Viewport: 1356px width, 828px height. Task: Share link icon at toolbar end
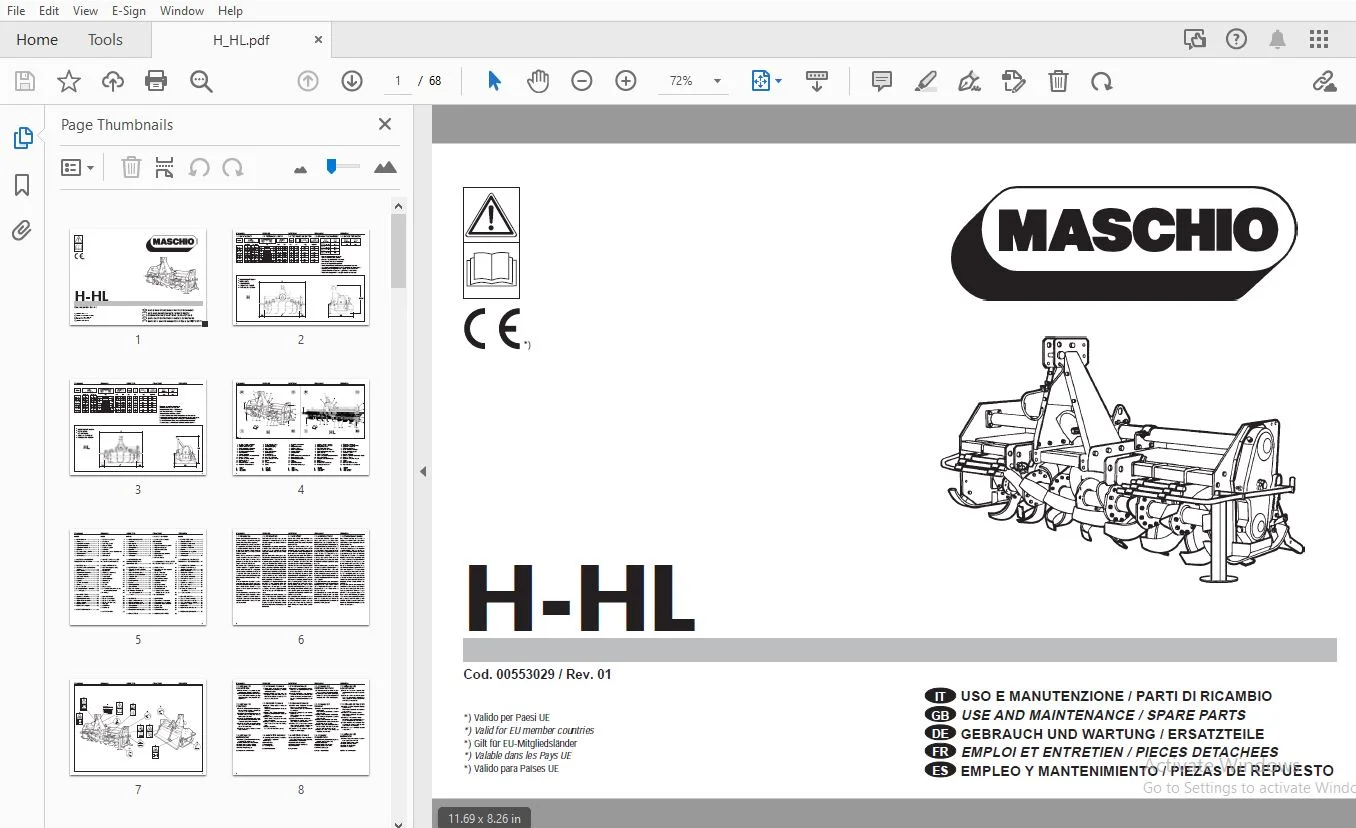pyautogui.click(x=1325, y=82)
